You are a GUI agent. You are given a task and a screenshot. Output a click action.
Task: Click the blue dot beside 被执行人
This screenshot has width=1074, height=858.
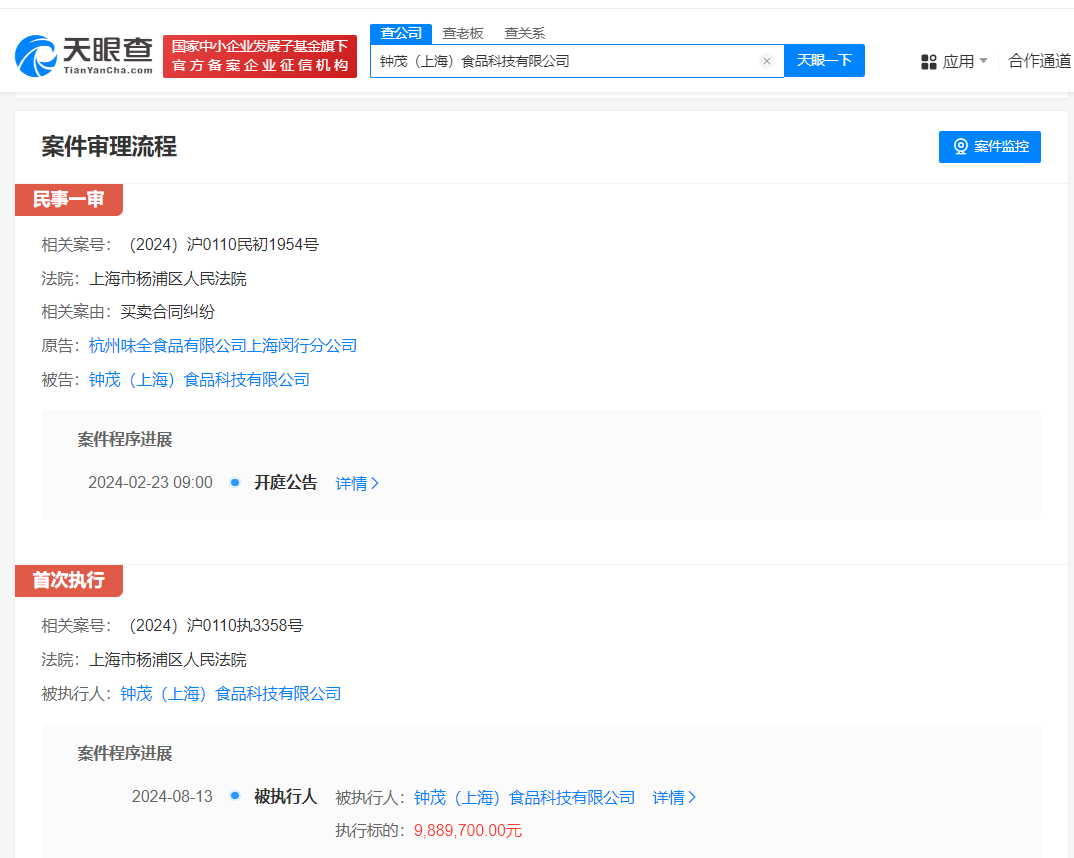(x=233, y=796)
